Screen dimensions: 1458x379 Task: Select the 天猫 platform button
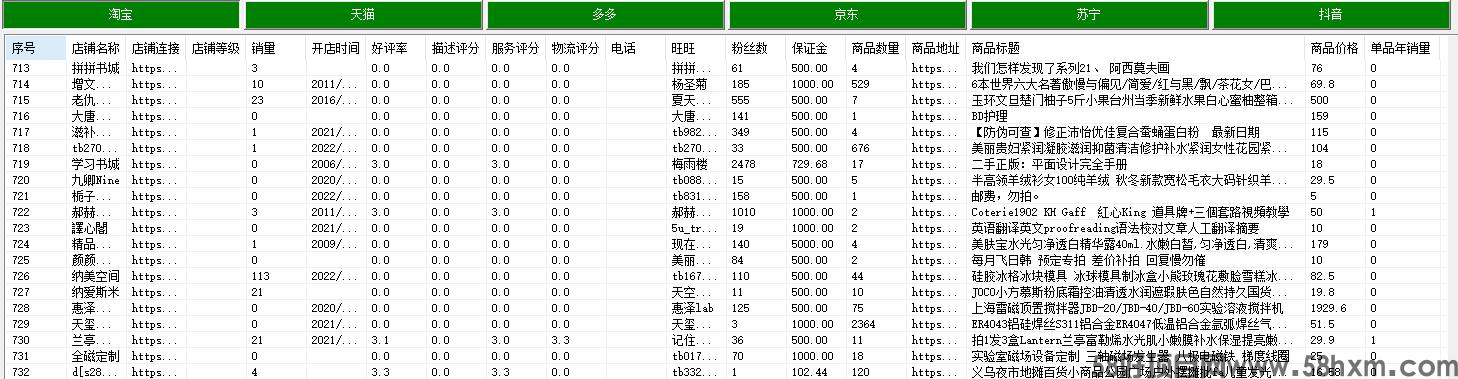[363, 15]
